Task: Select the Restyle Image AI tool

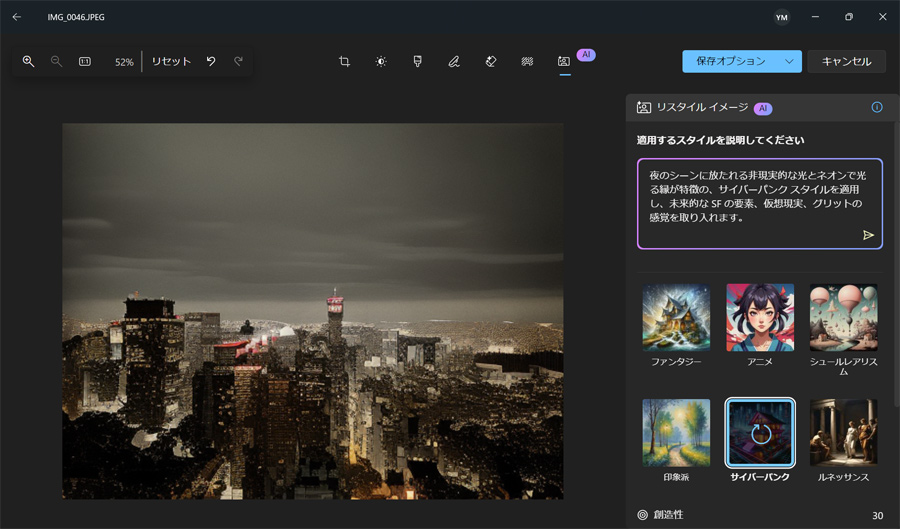Action: click(x=564, y=61)
